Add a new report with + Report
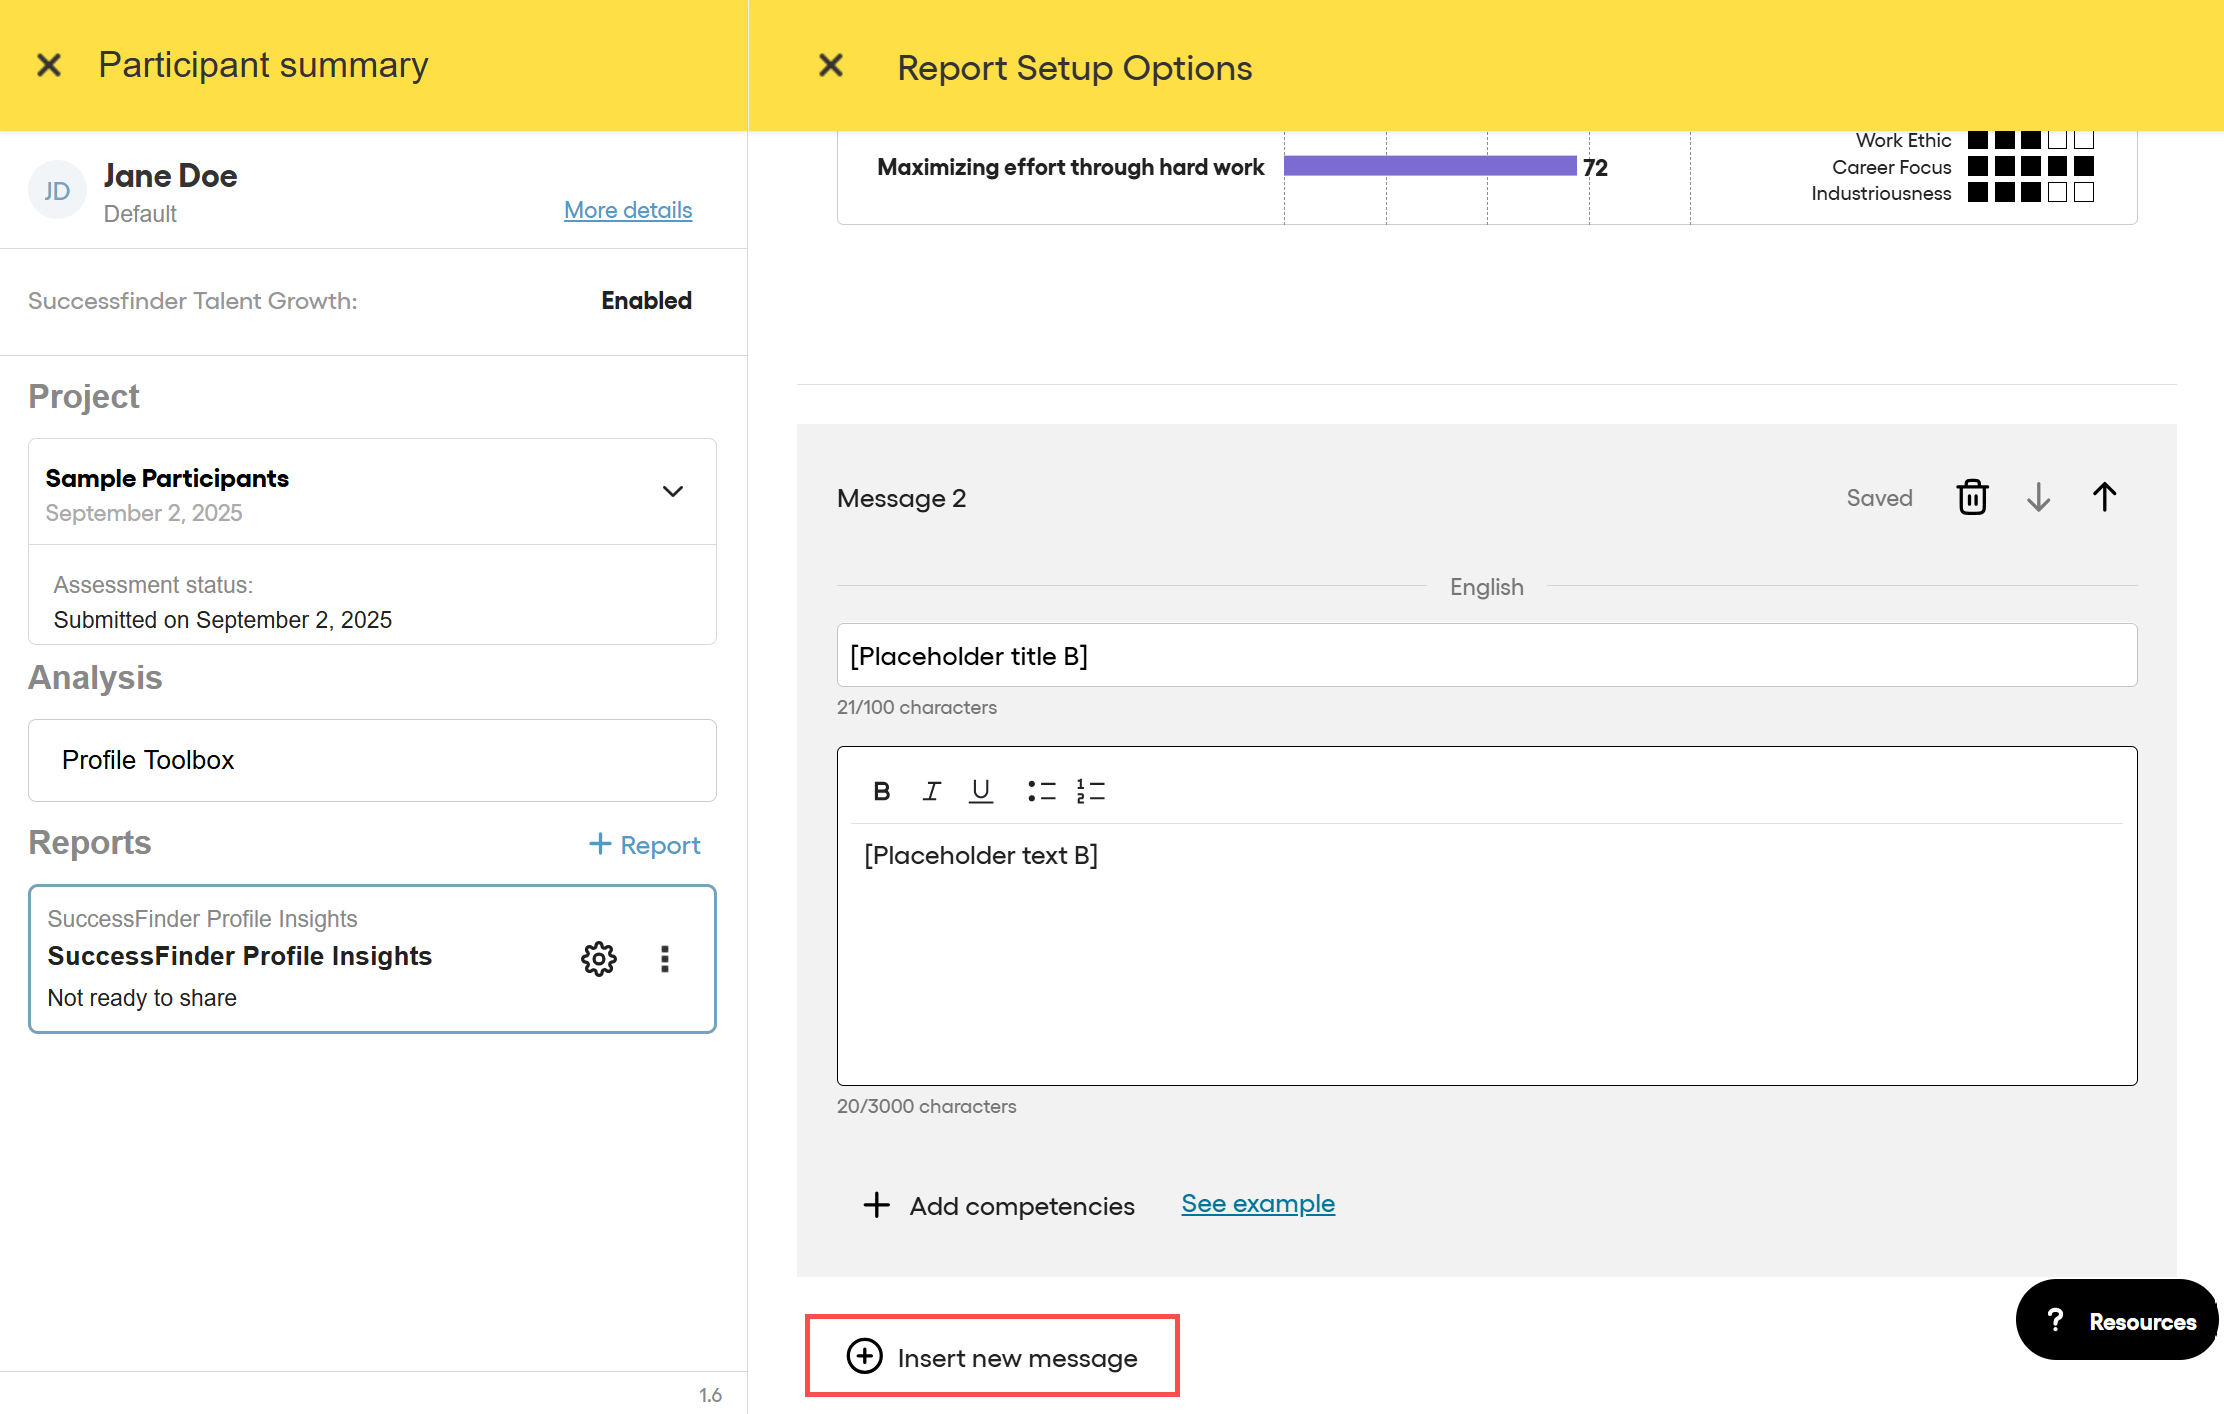Image resolution: width=2224 pixels, height=1414 pixels. (x=644, y=845)
